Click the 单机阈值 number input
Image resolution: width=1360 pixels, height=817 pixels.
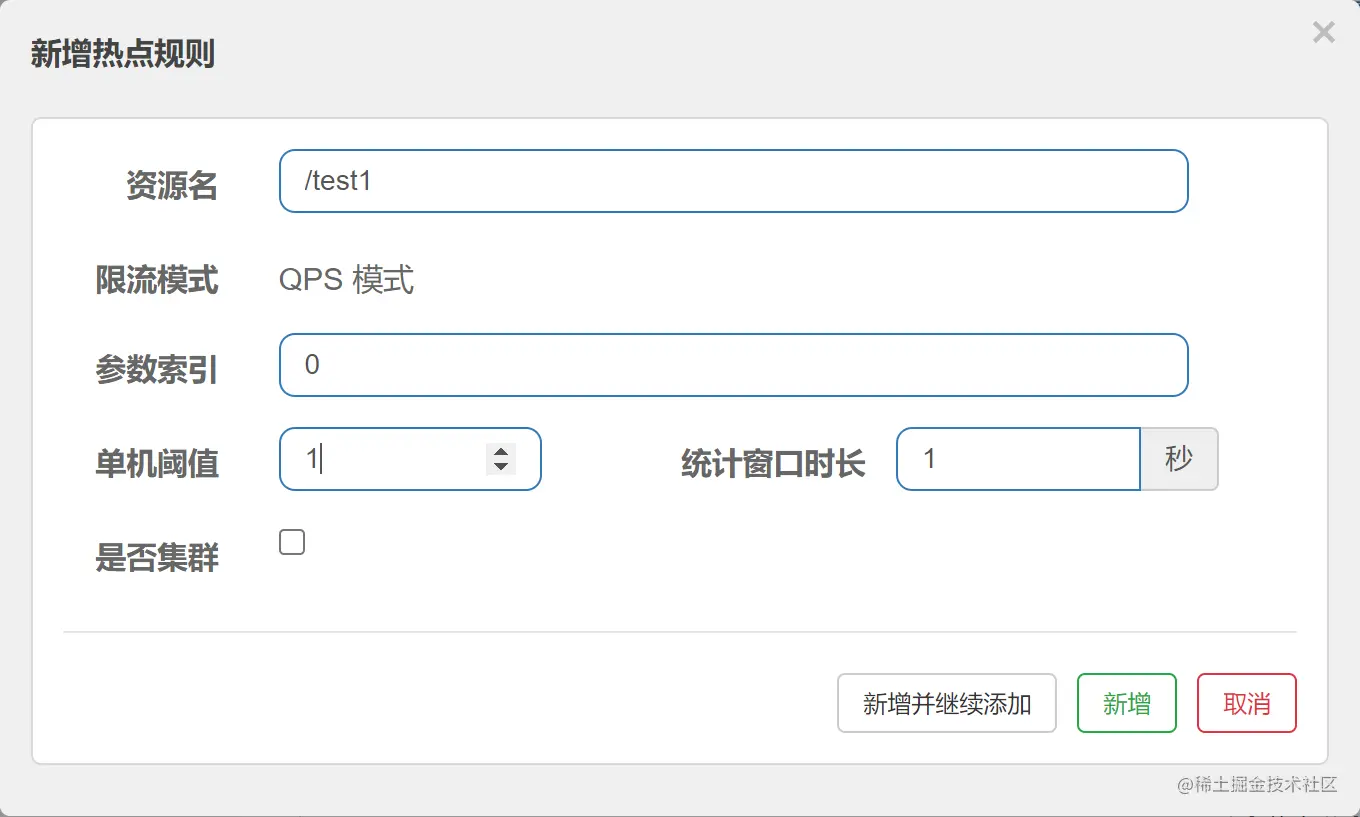410,459
